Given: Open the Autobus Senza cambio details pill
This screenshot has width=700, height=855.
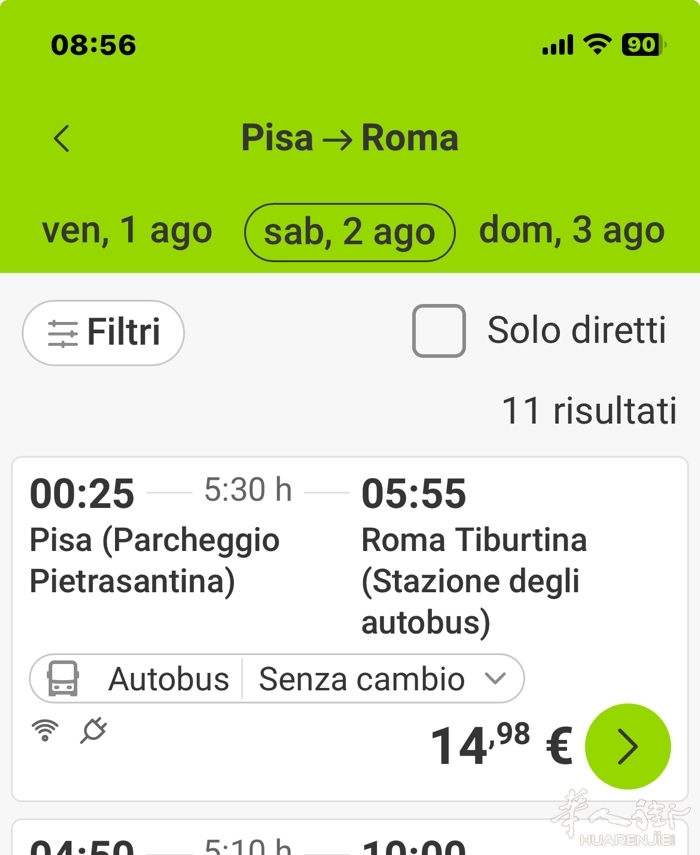Looking at the screenshot, I should point(277,678).
